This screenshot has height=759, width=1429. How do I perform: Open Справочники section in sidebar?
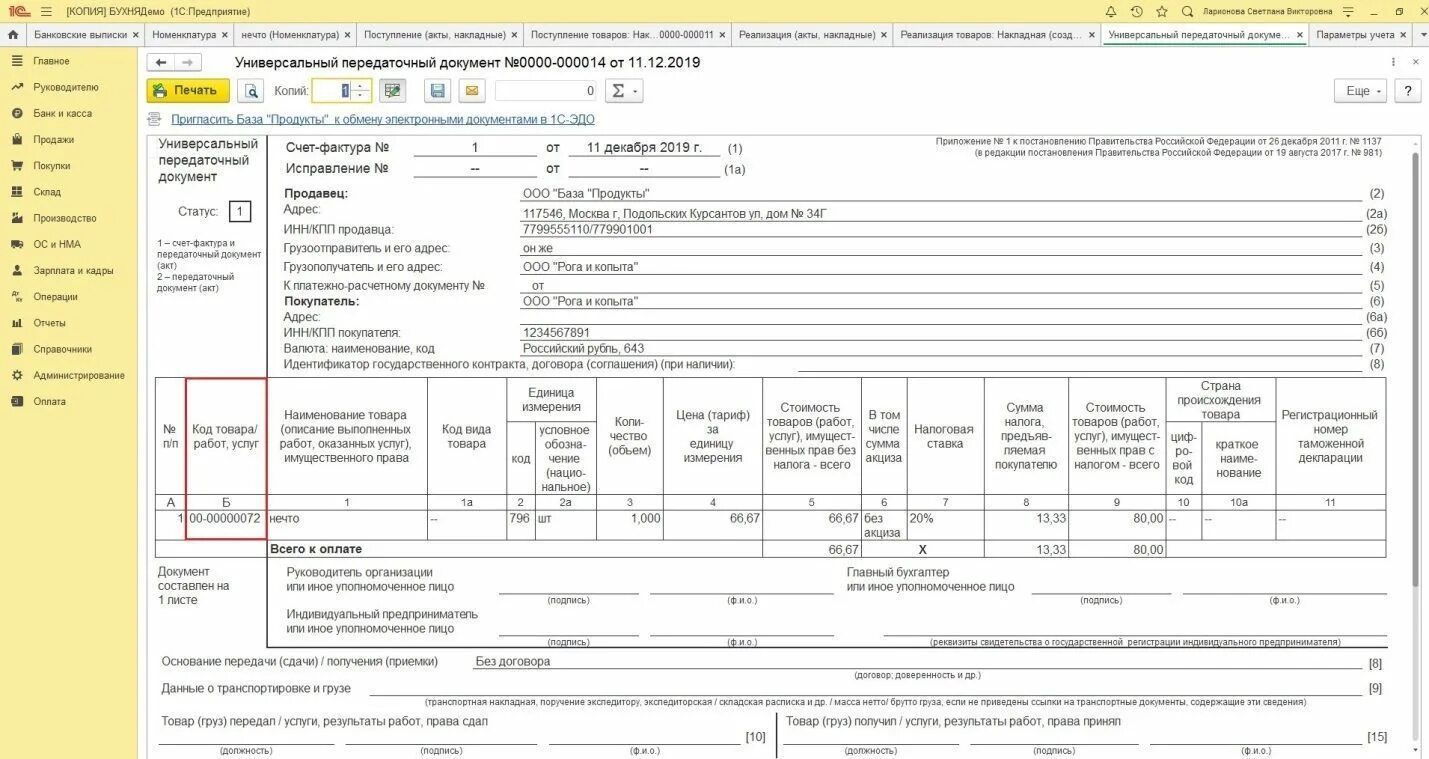click(62, 349)
